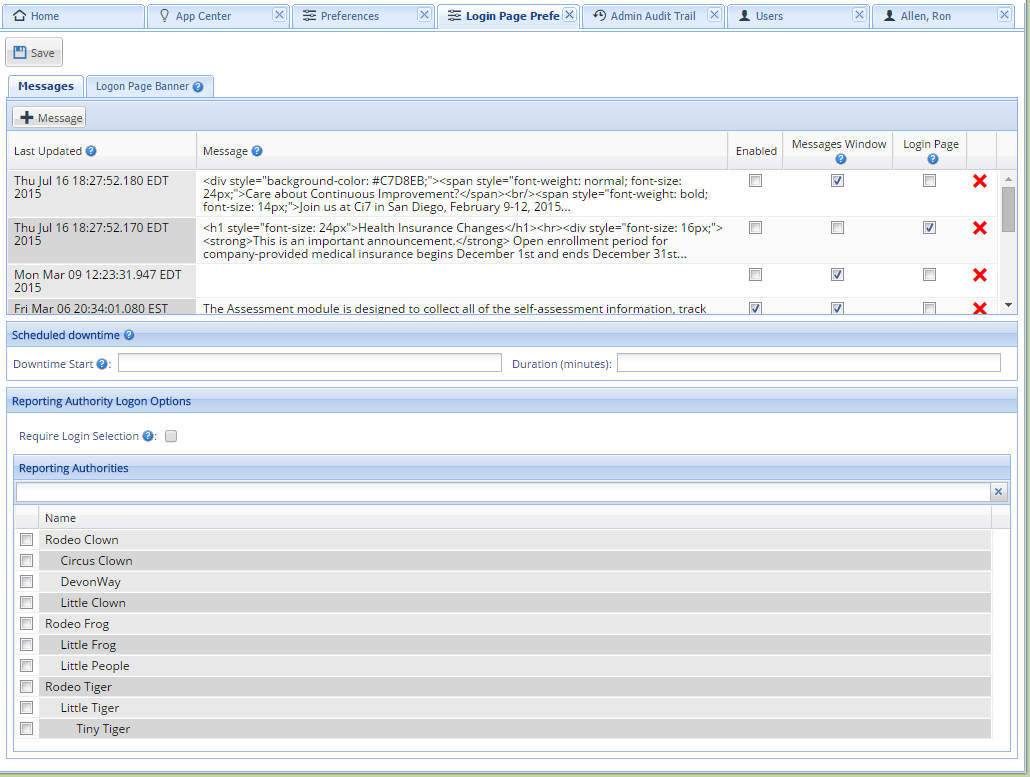This screenshot has width=1030, height=777.
Task: Check the Circus Clown checkbox
Action: point(26,561)
